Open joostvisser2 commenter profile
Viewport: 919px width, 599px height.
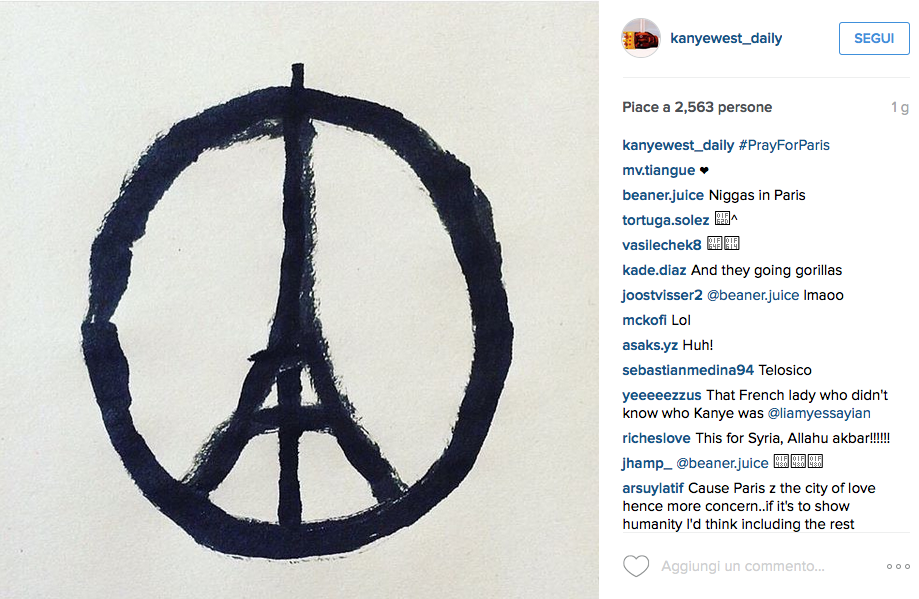(662, 295)
